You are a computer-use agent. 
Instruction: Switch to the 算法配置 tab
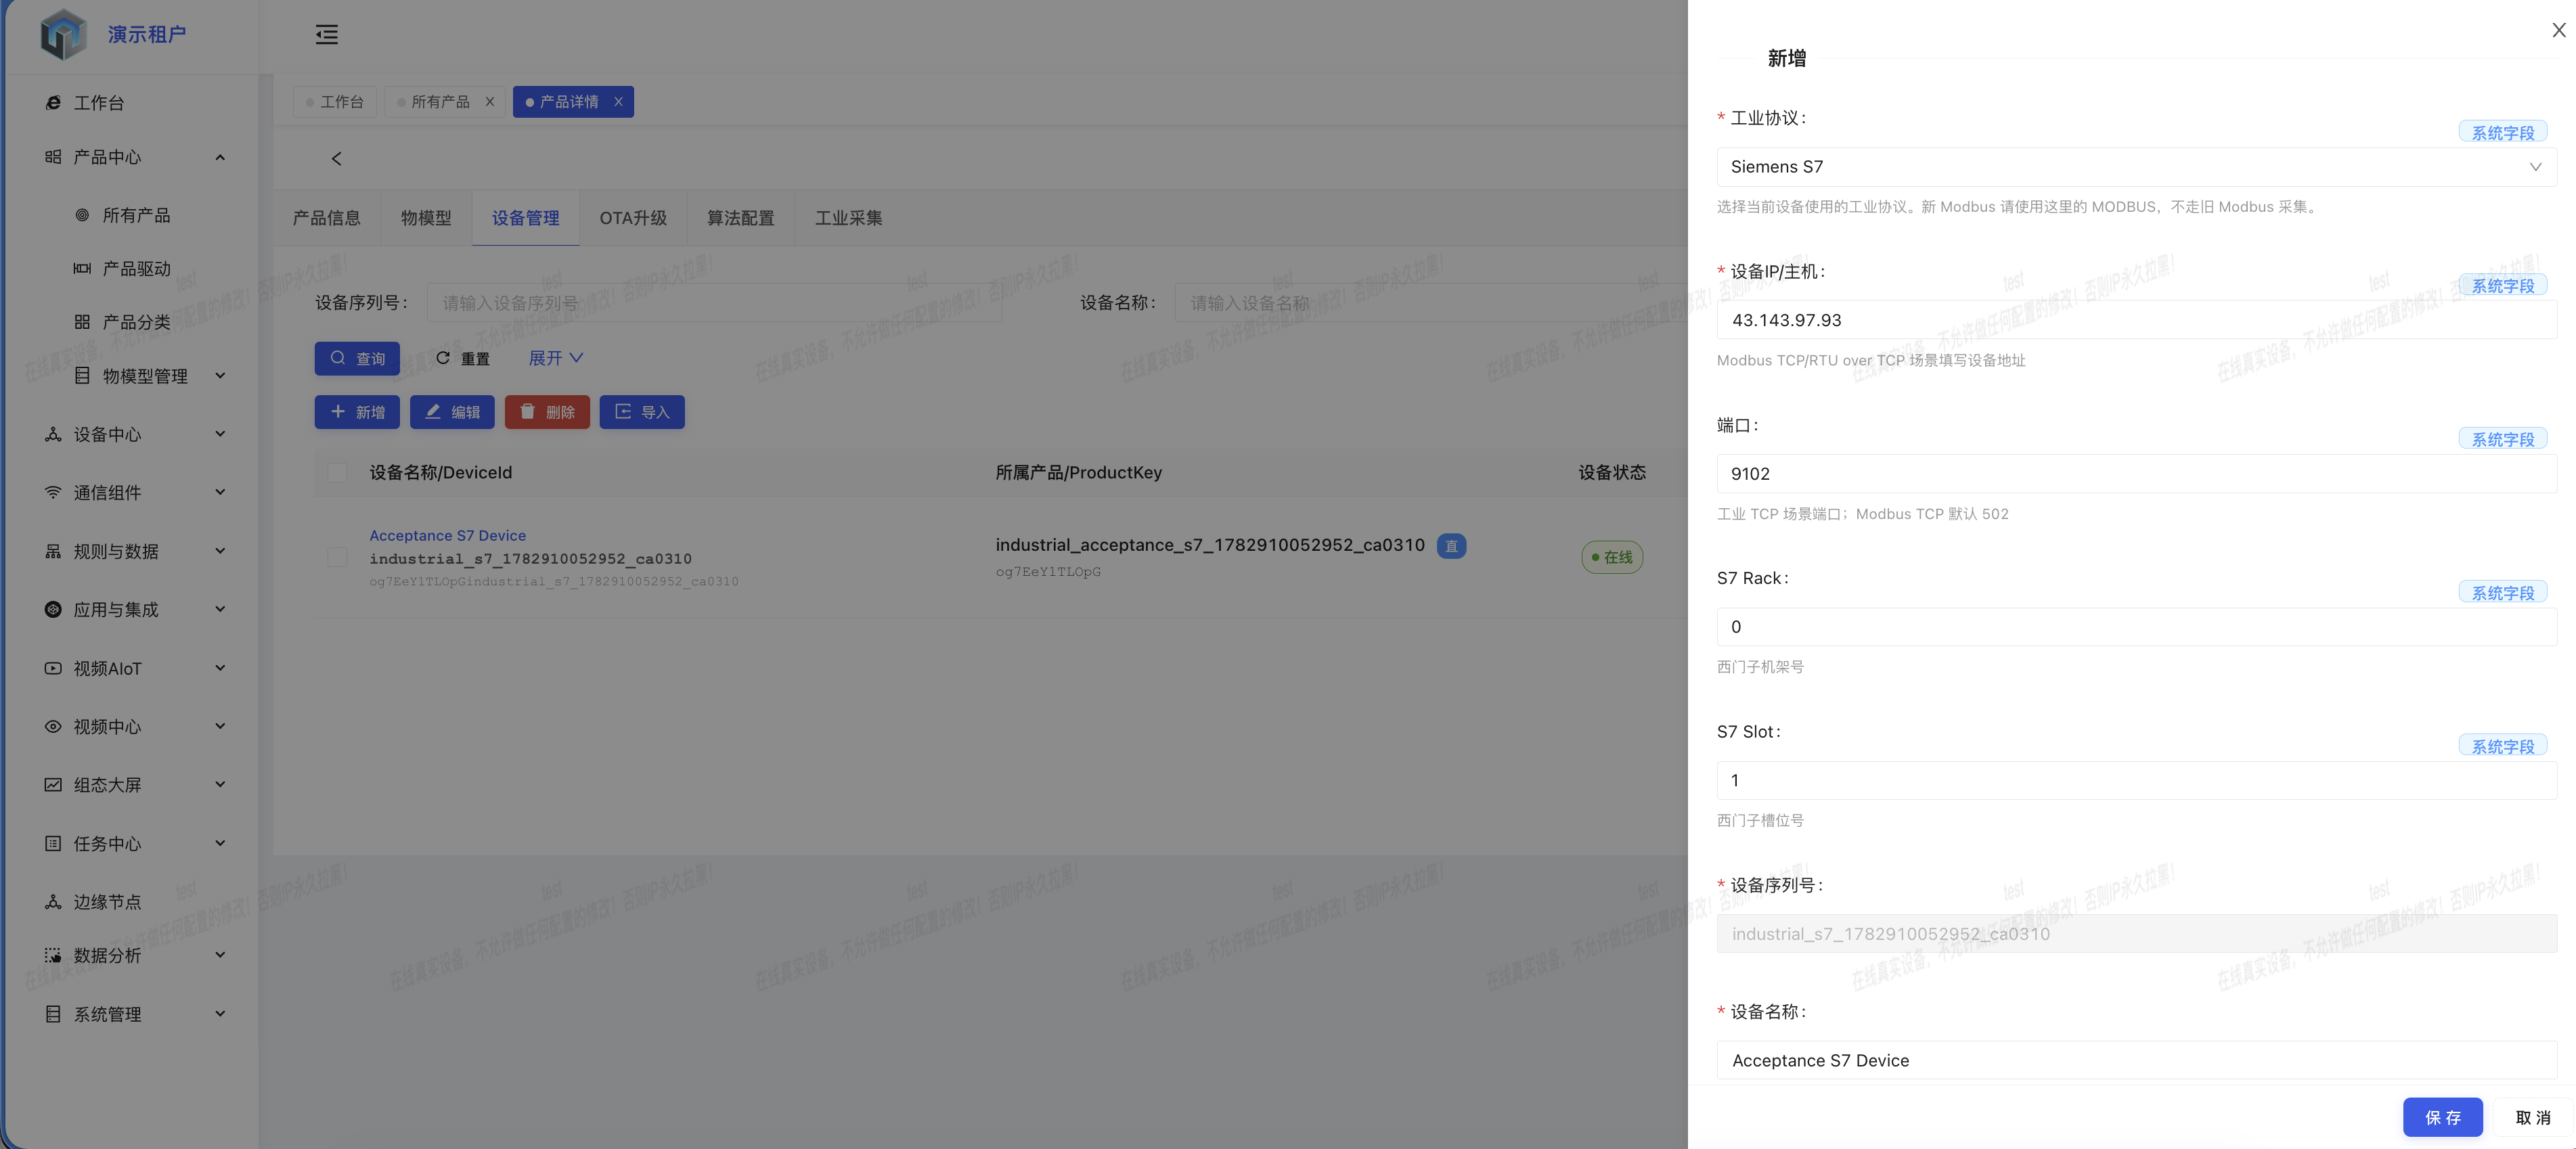point(741,218)
